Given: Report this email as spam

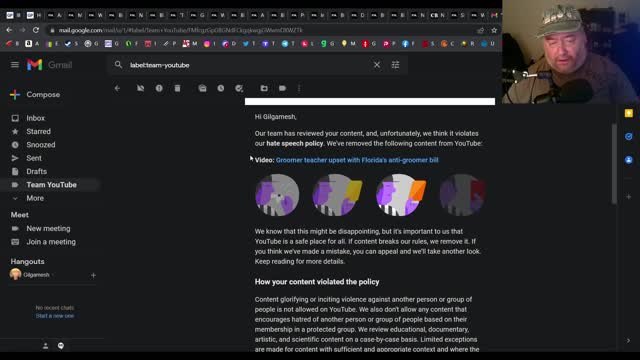Looking at the screenshot, I should click(x=159, y=88).
